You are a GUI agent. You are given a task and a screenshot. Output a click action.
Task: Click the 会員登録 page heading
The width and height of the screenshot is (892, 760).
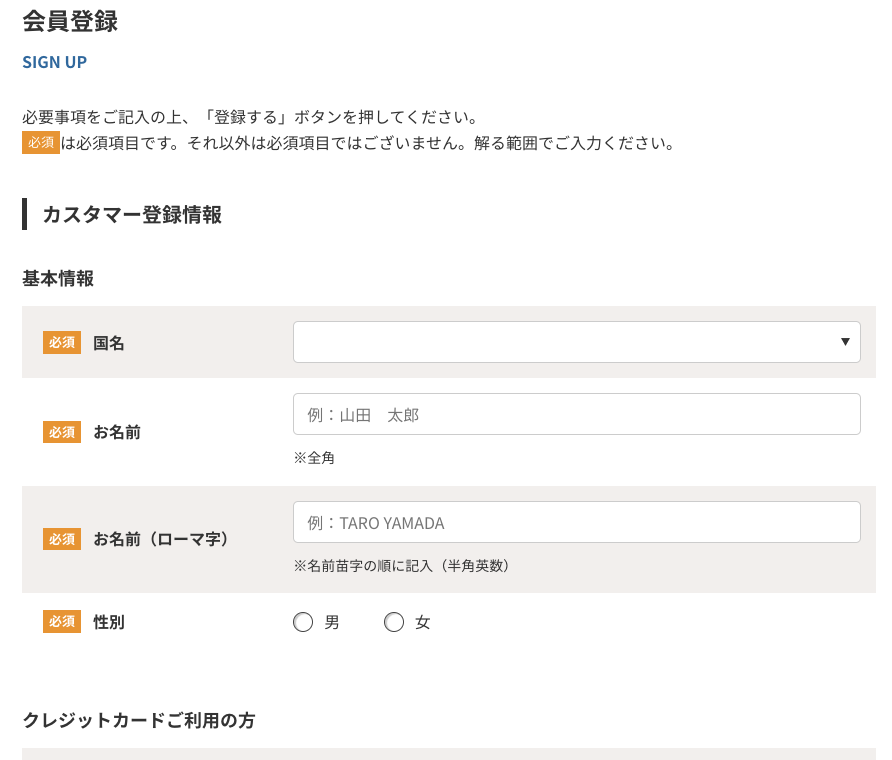click(x=70, y=21)
